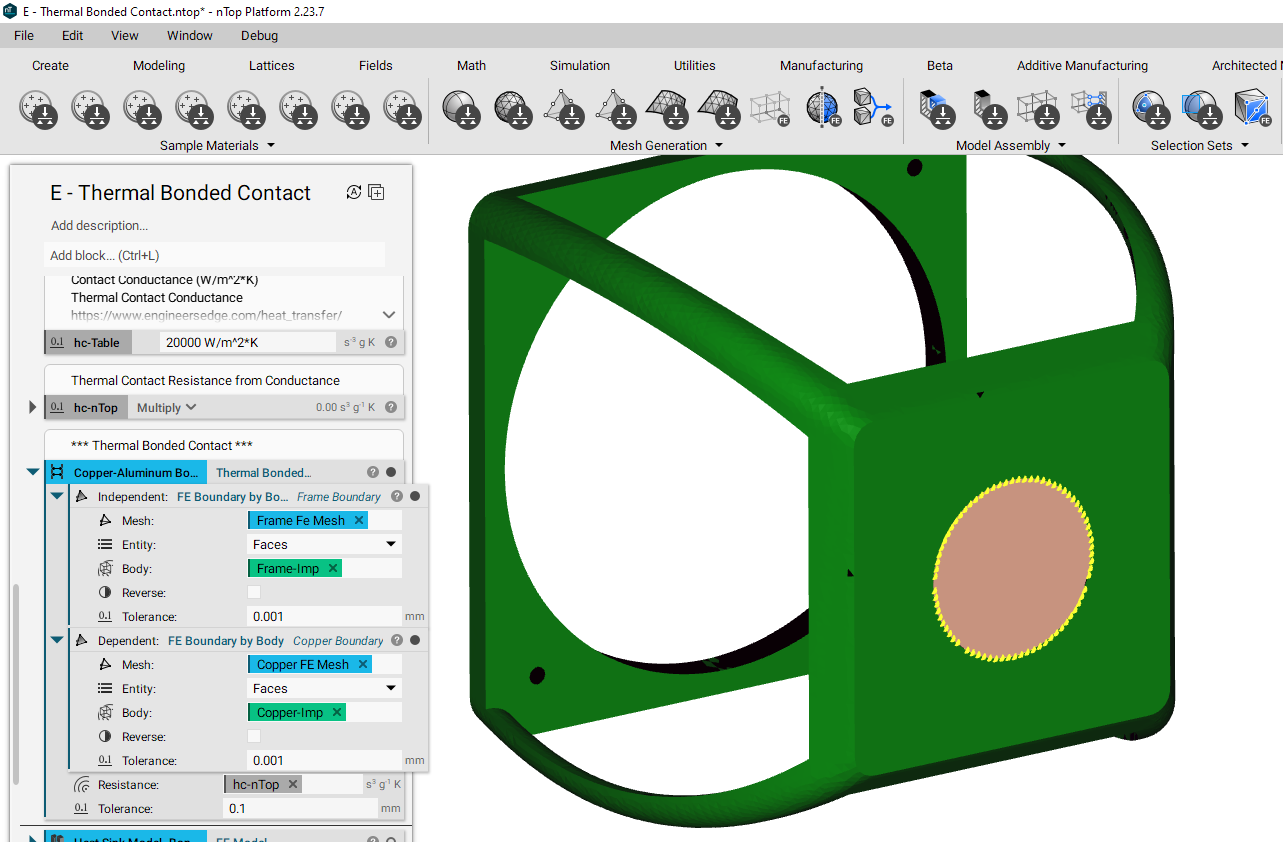
Task: Remove the Frame Fe Mesh chip
Action: pos(360,520)
